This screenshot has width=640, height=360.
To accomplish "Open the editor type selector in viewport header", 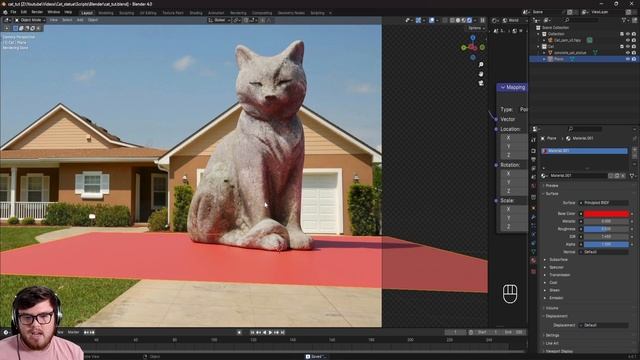I will (7, 20).
